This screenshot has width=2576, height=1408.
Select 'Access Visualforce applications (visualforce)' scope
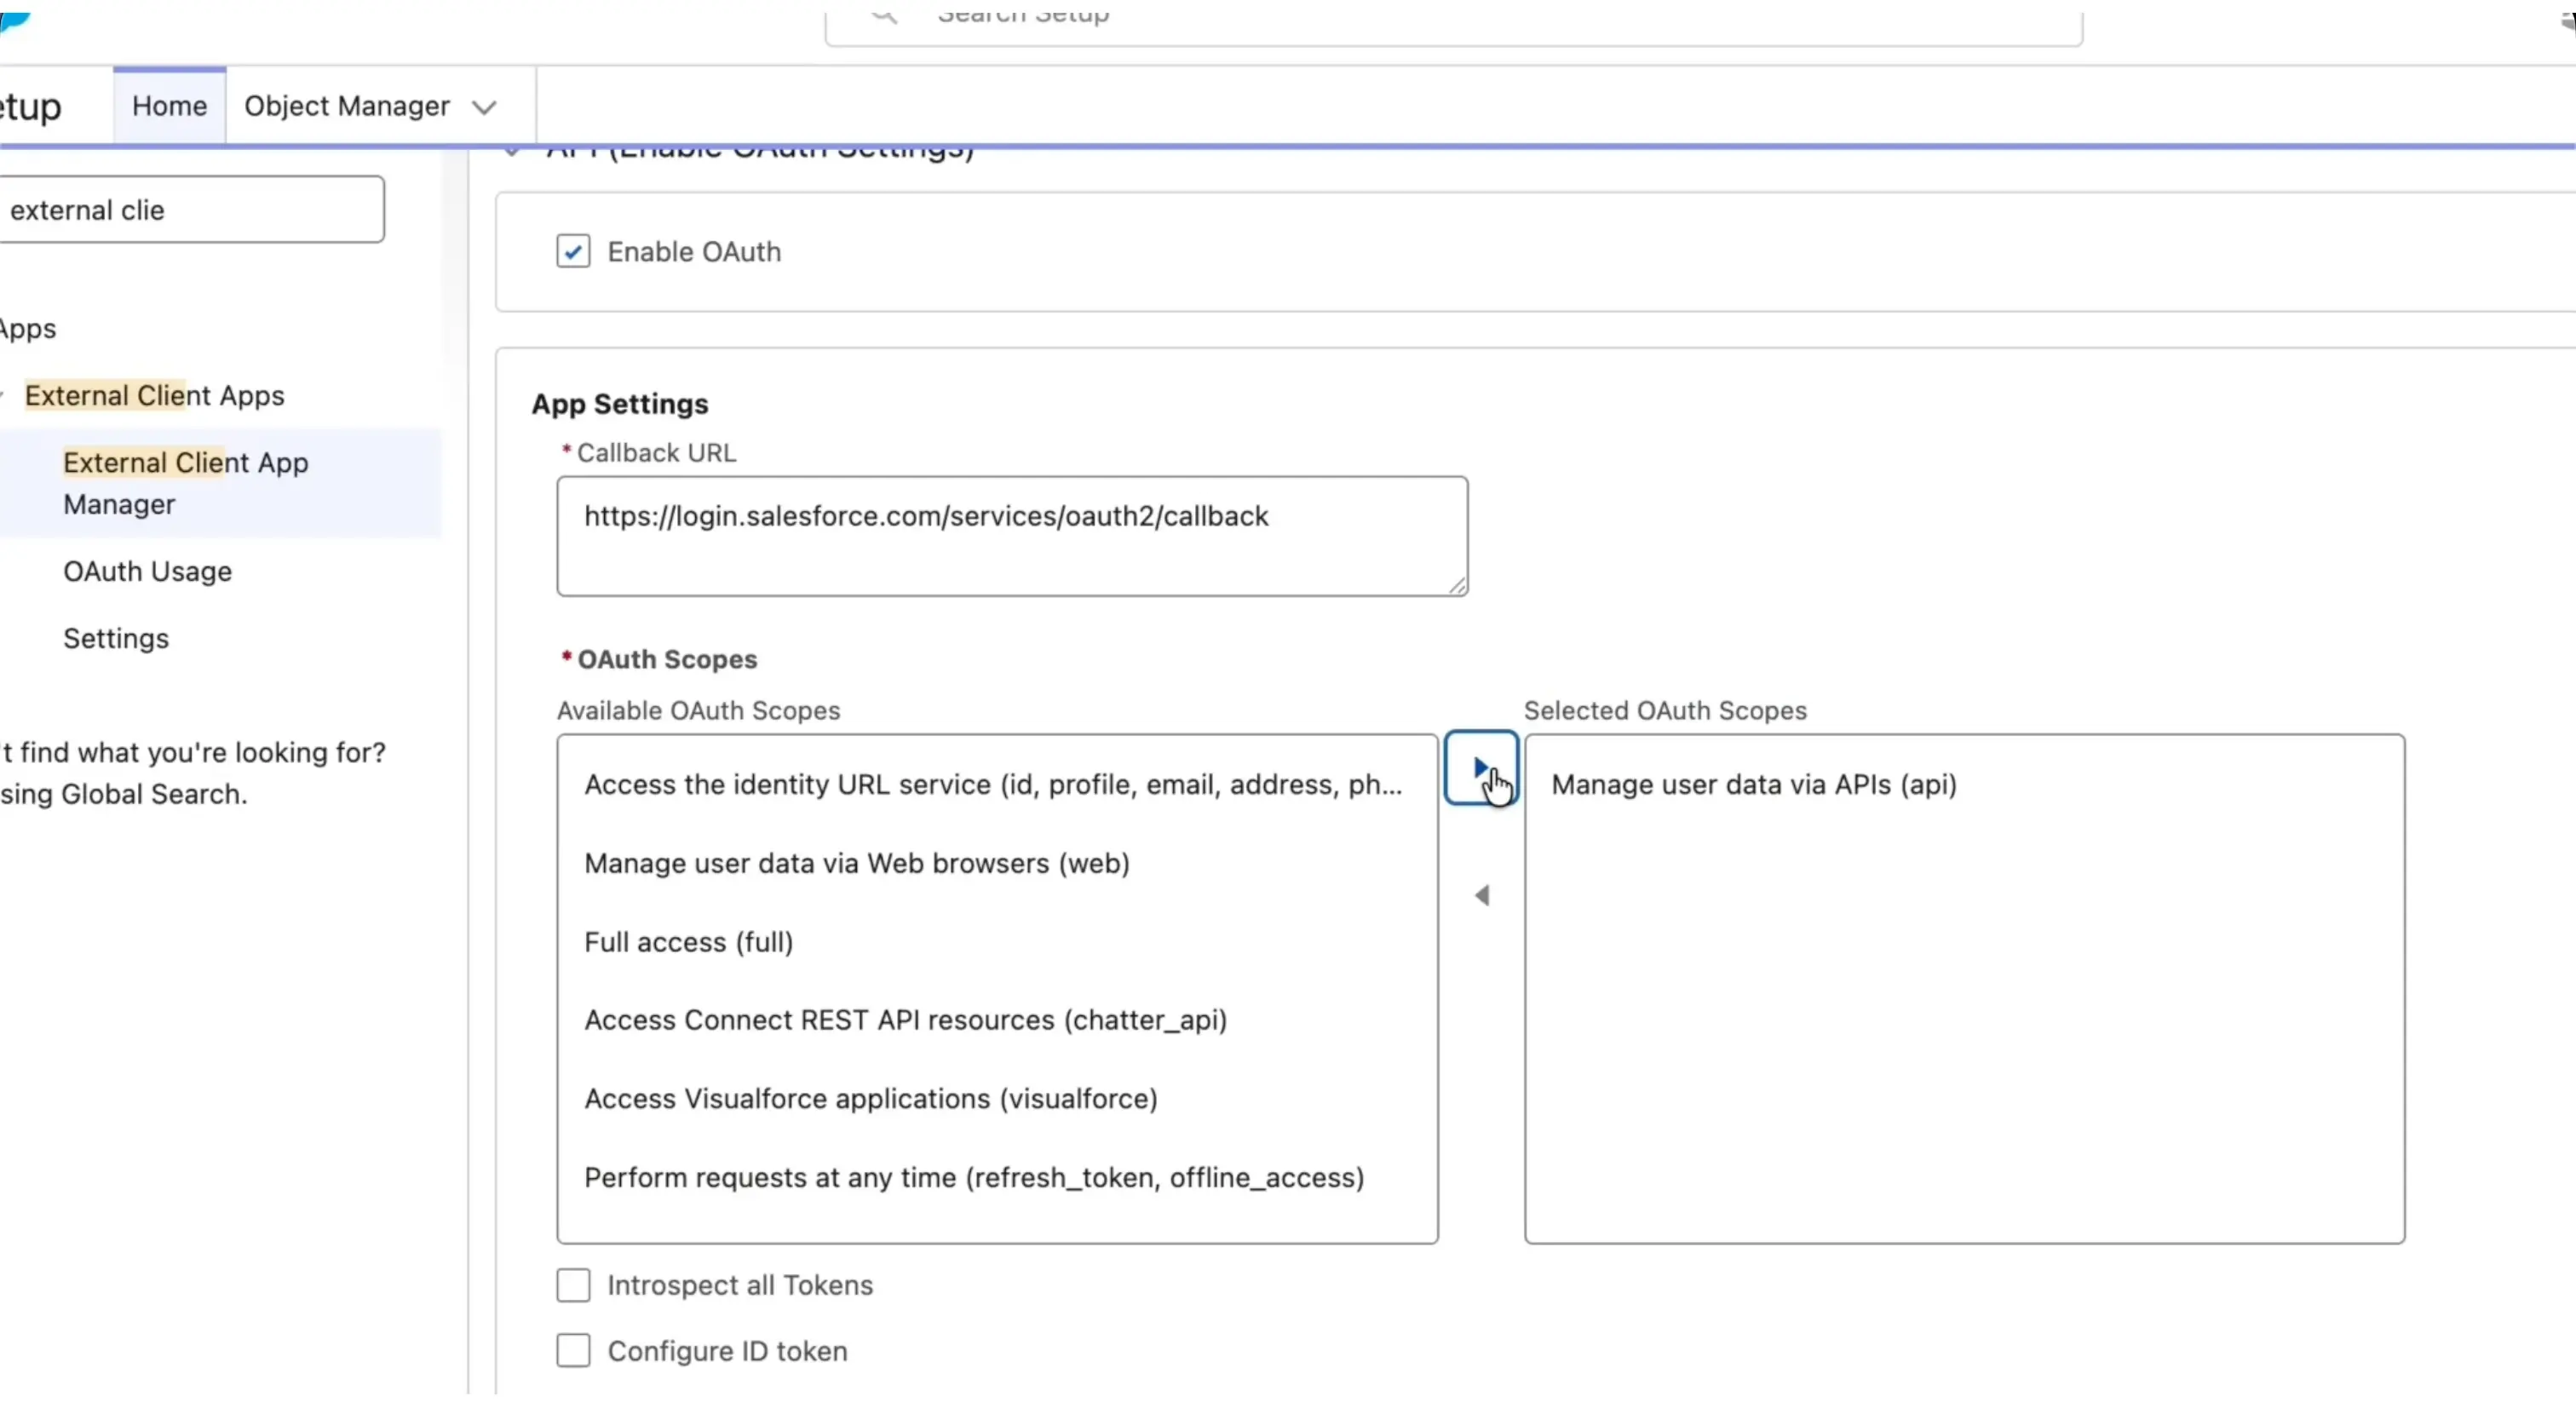pos(996,1099)
